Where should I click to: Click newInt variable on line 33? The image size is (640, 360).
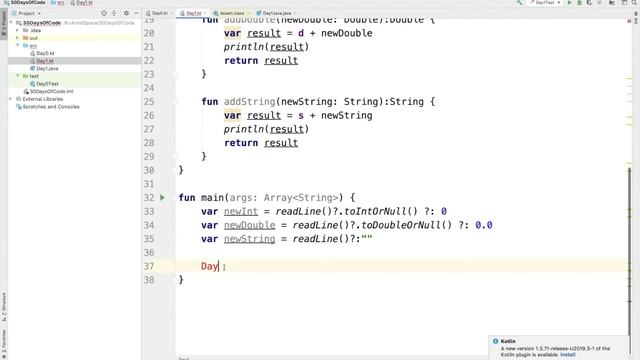[241, 211]
